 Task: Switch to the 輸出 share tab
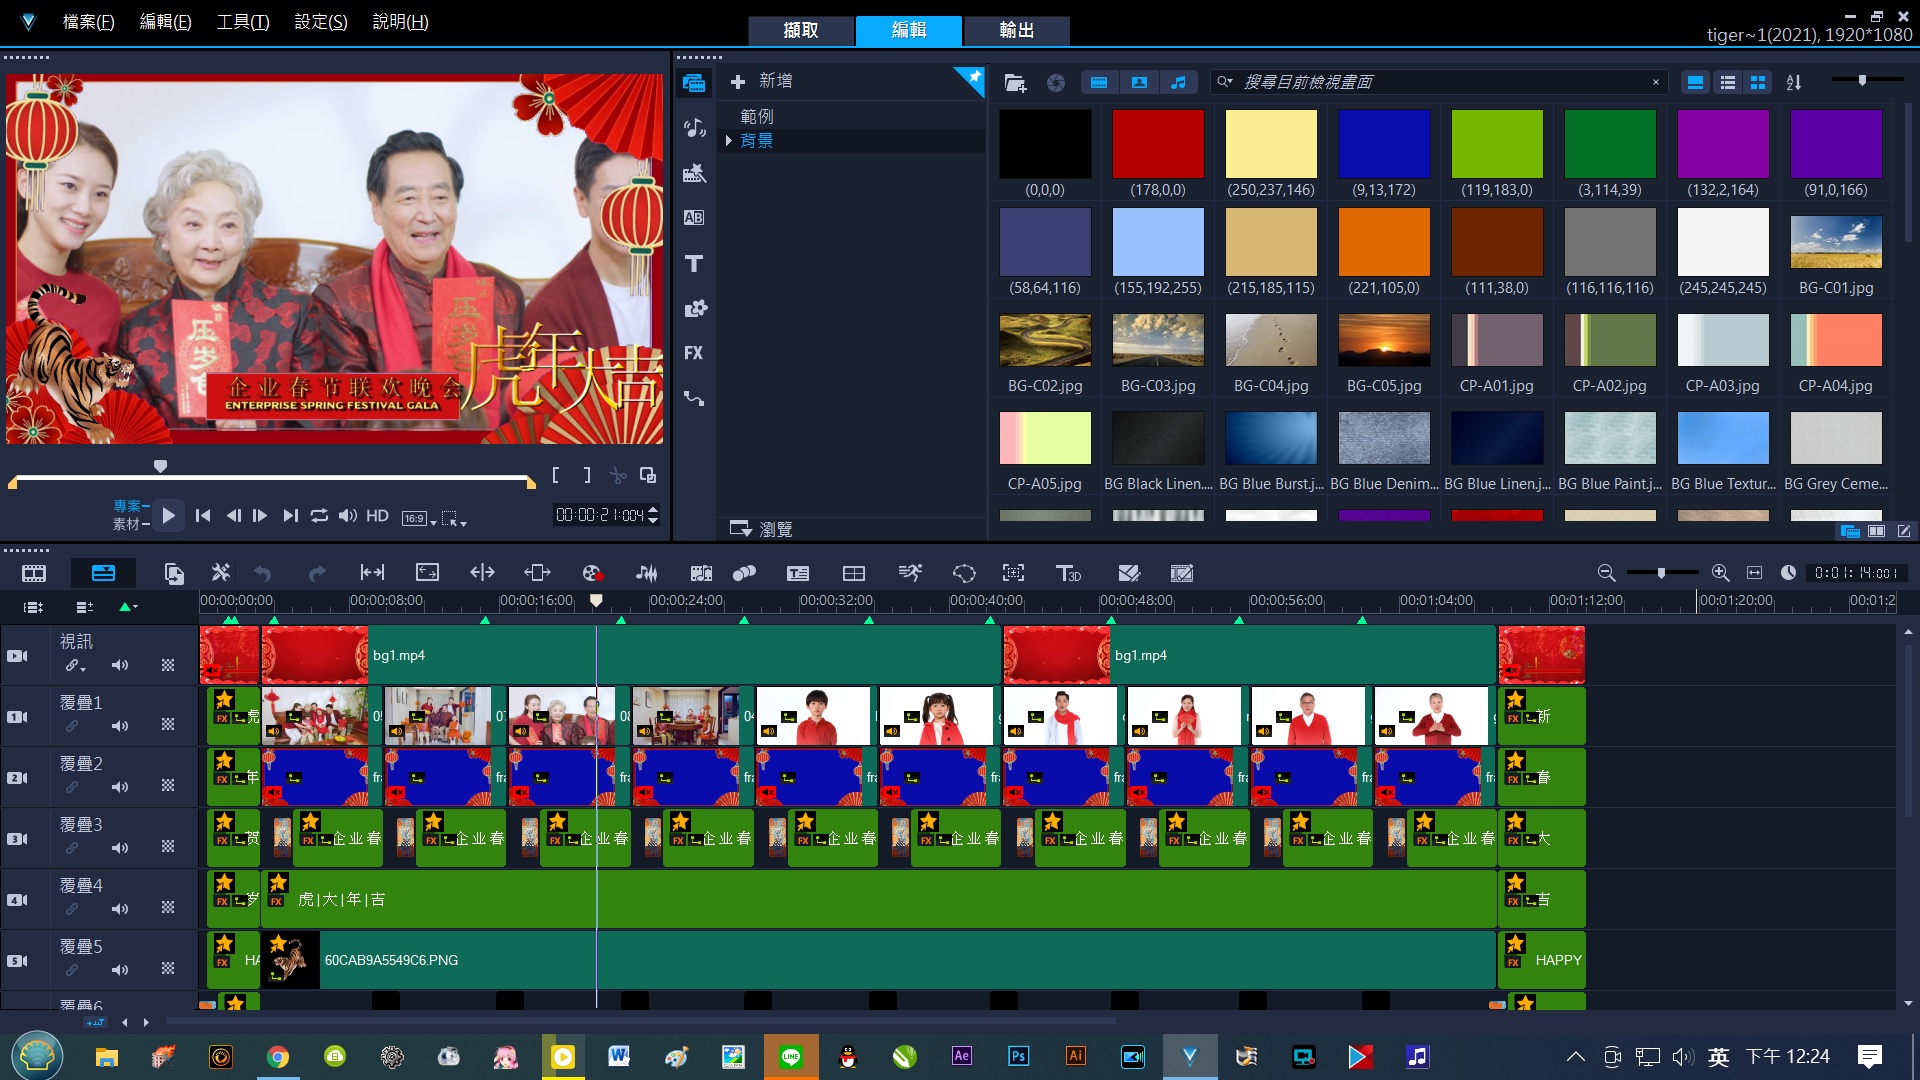1017,30
